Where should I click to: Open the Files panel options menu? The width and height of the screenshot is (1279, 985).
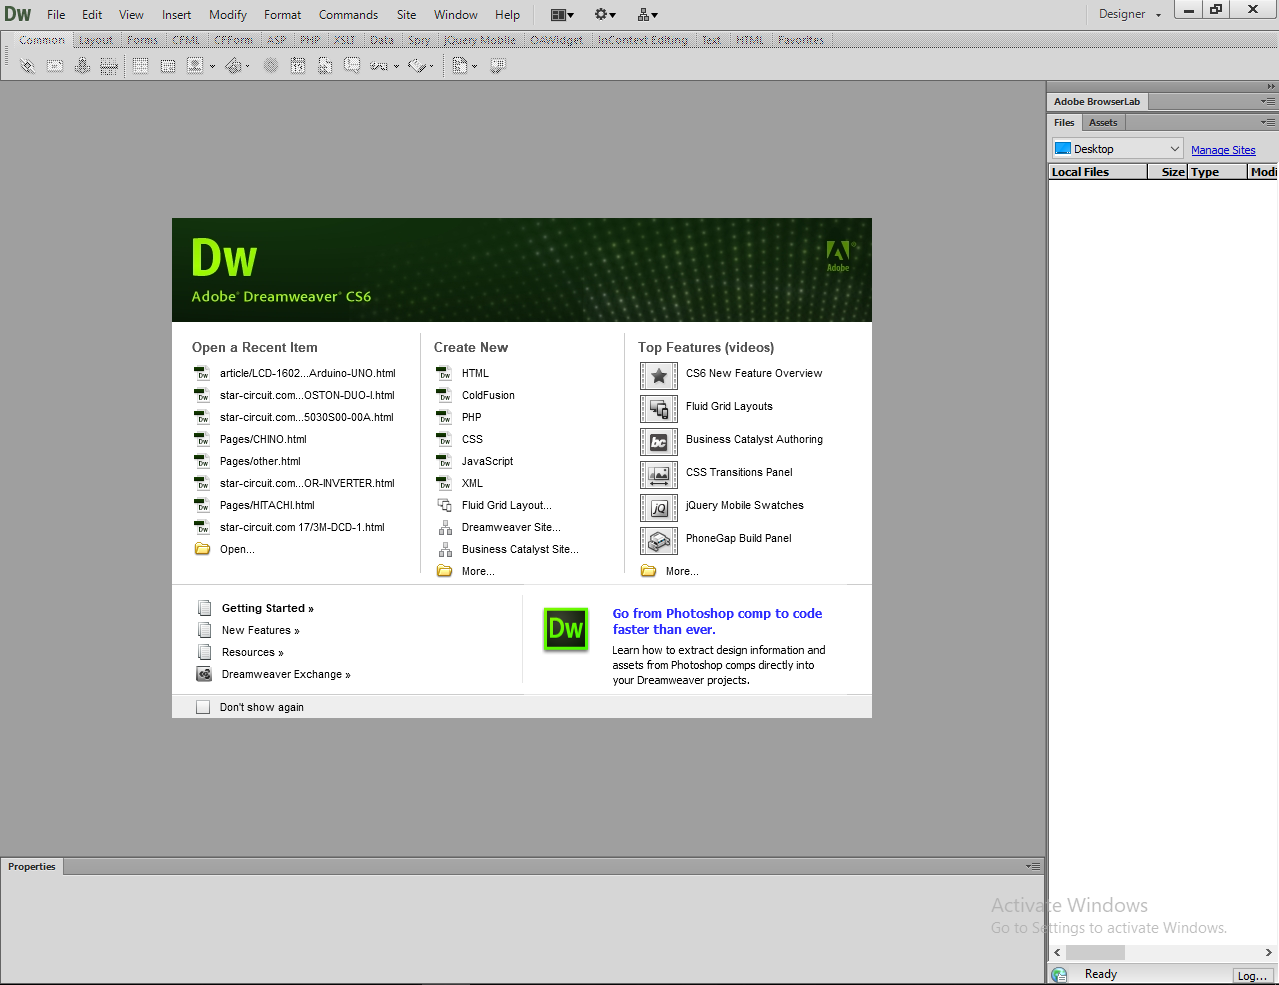1268,122
